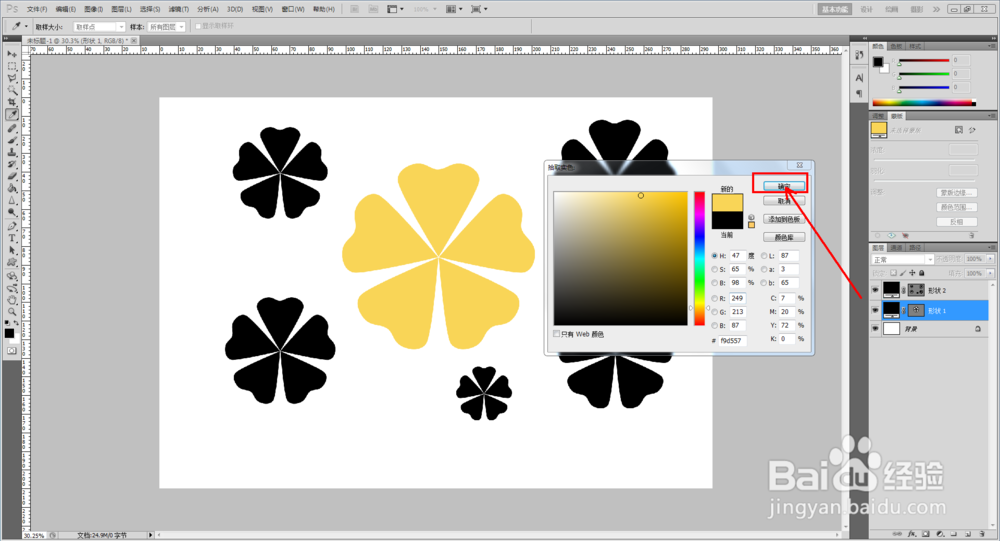Viewport: 1000px width, 541px height.
Task: Select the Paint Bucket tool
Action: point(11,189)
